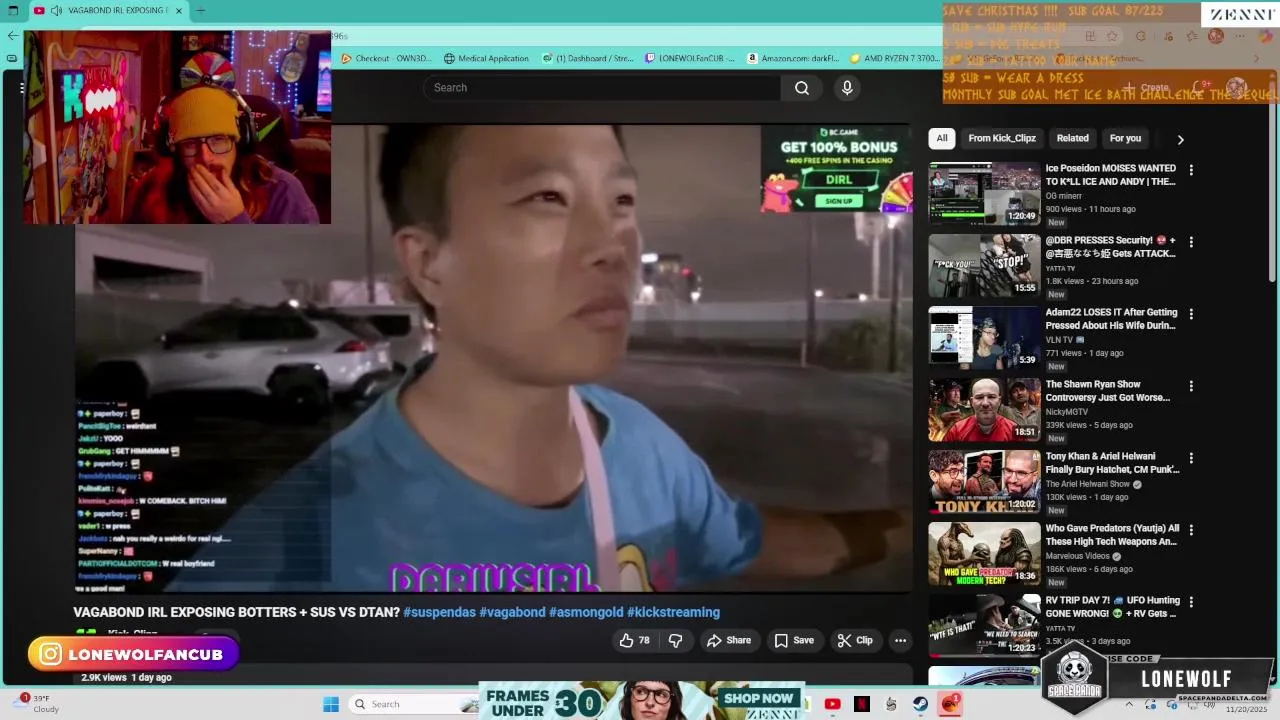Open the Marvelous Videos channel name
Screen dimensions: 1280x720
pyautogui.click(x=1077, y=556)
